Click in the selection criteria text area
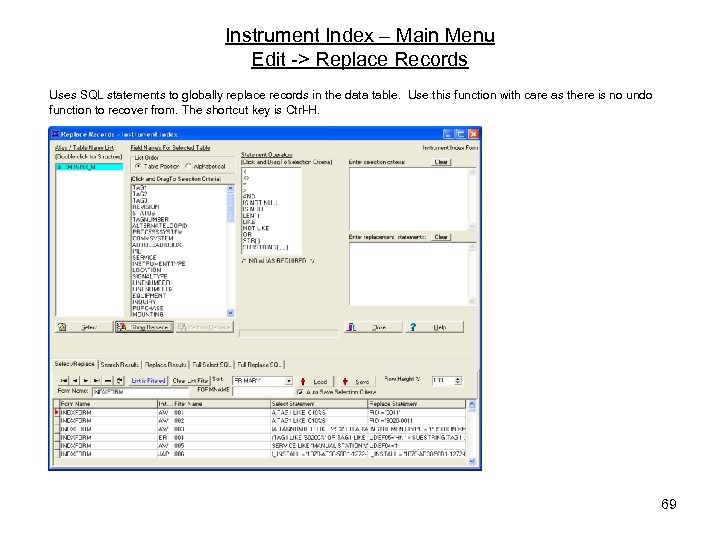The height and width of the screenshot is (540, 720). tap(408, 199)
